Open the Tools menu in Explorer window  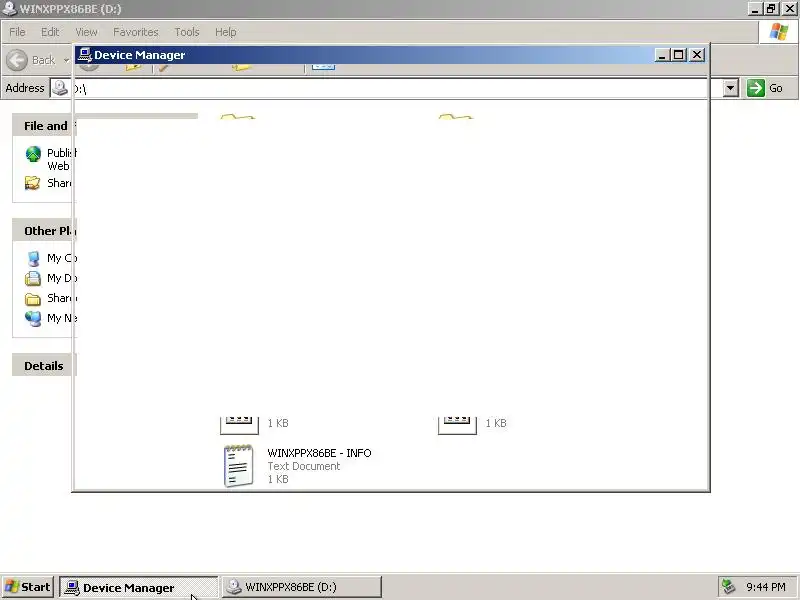pyautogui.click(x=187, y=32)
